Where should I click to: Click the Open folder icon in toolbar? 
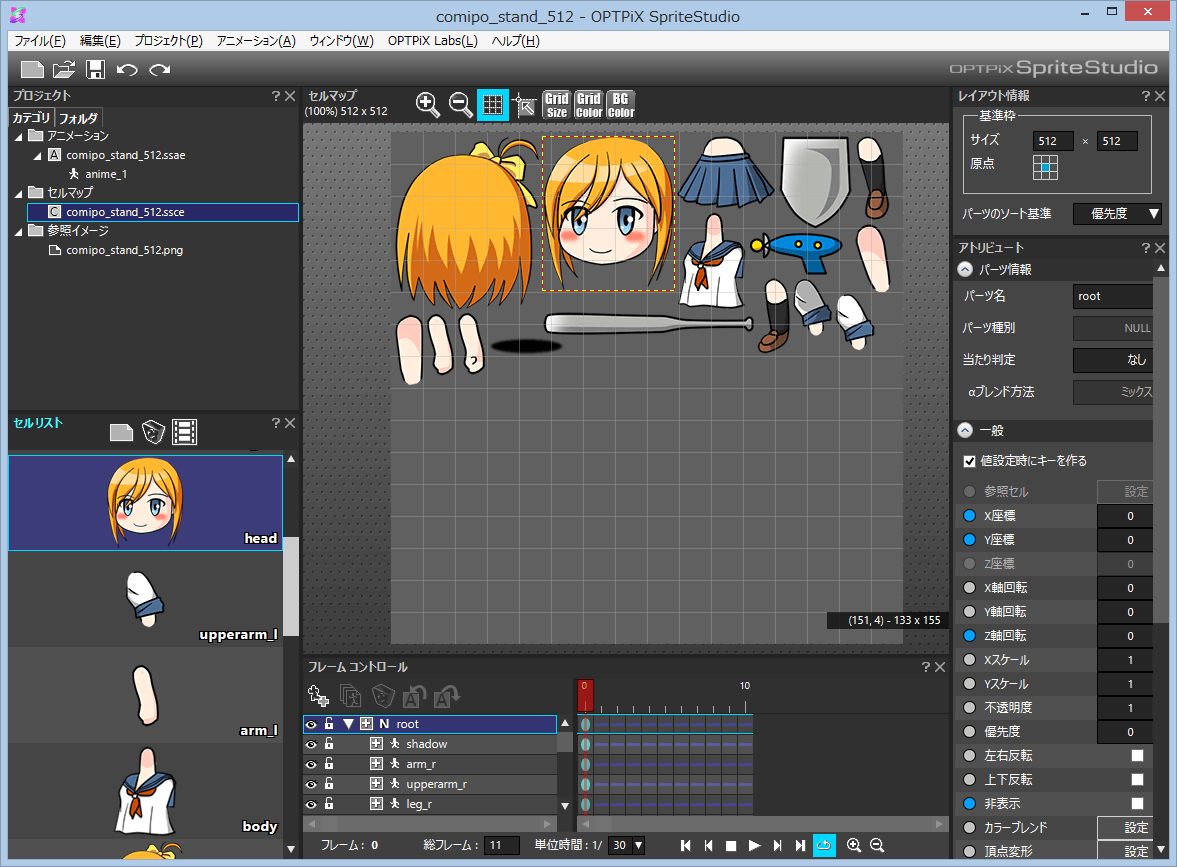coord(64,70)
